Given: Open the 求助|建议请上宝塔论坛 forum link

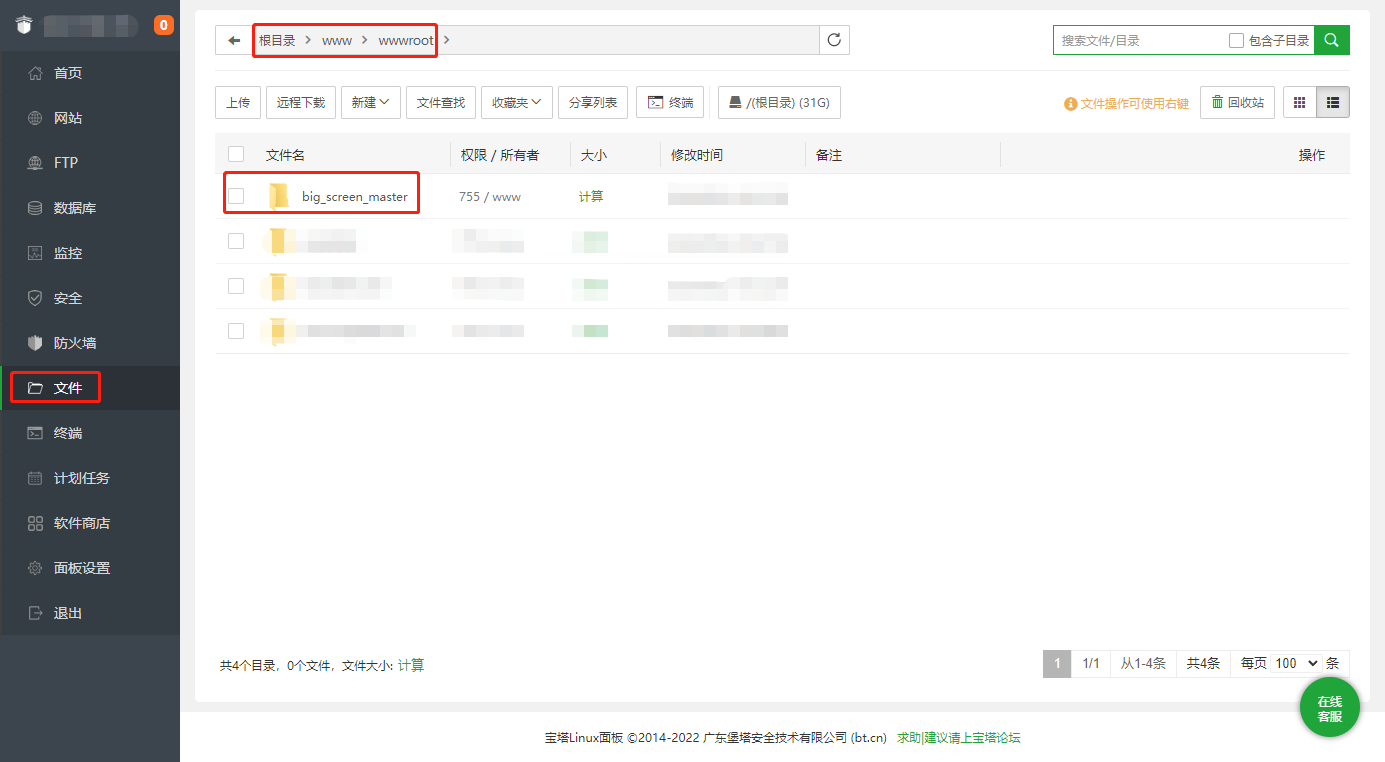Looking at the screenshot, I should tap(959, 738).
